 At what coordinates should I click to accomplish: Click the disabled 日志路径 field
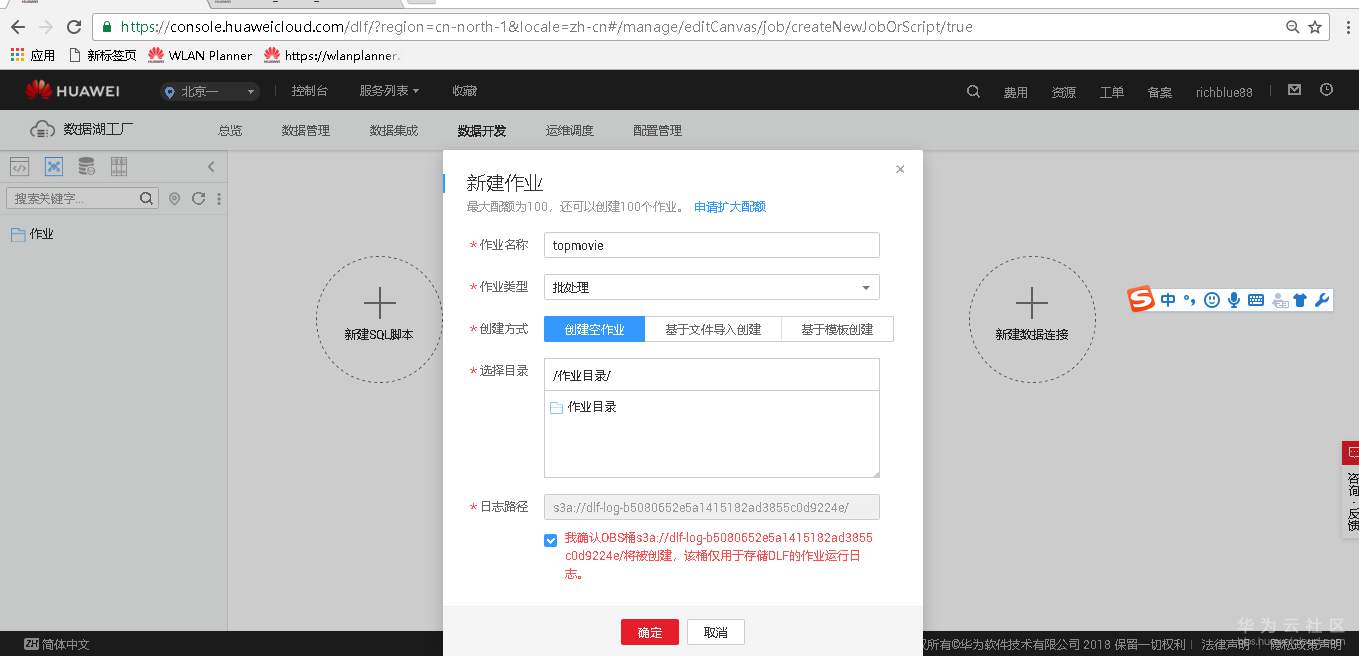pyautogui.click(x=712, y=507)
